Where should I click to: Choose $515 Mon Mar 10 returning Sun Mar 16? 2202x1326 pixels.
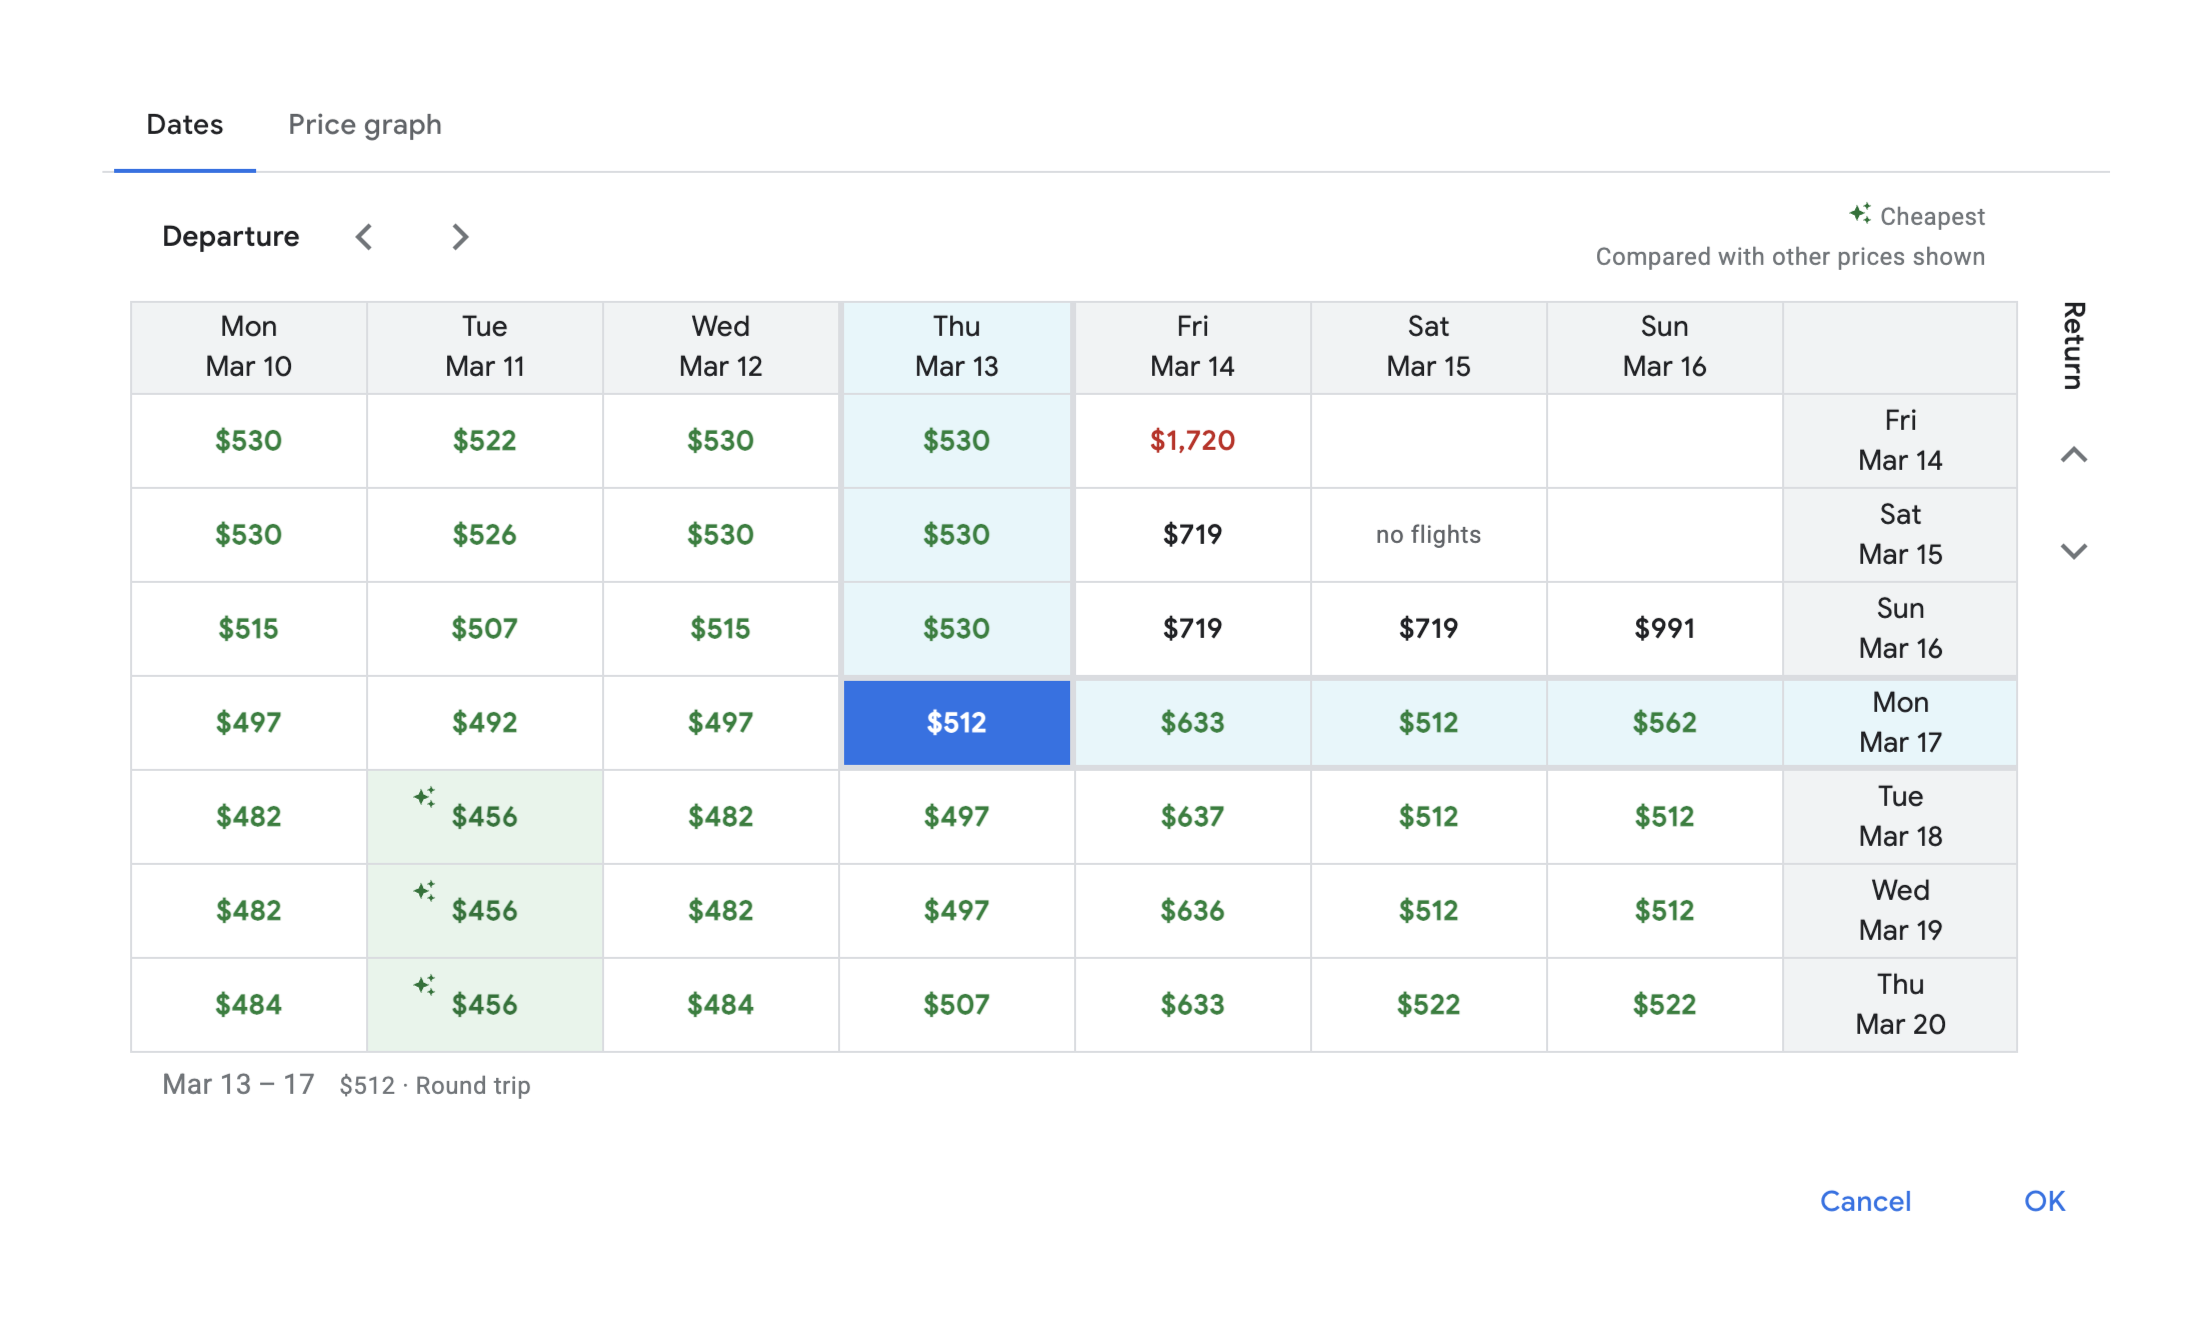tap(249, 629)
